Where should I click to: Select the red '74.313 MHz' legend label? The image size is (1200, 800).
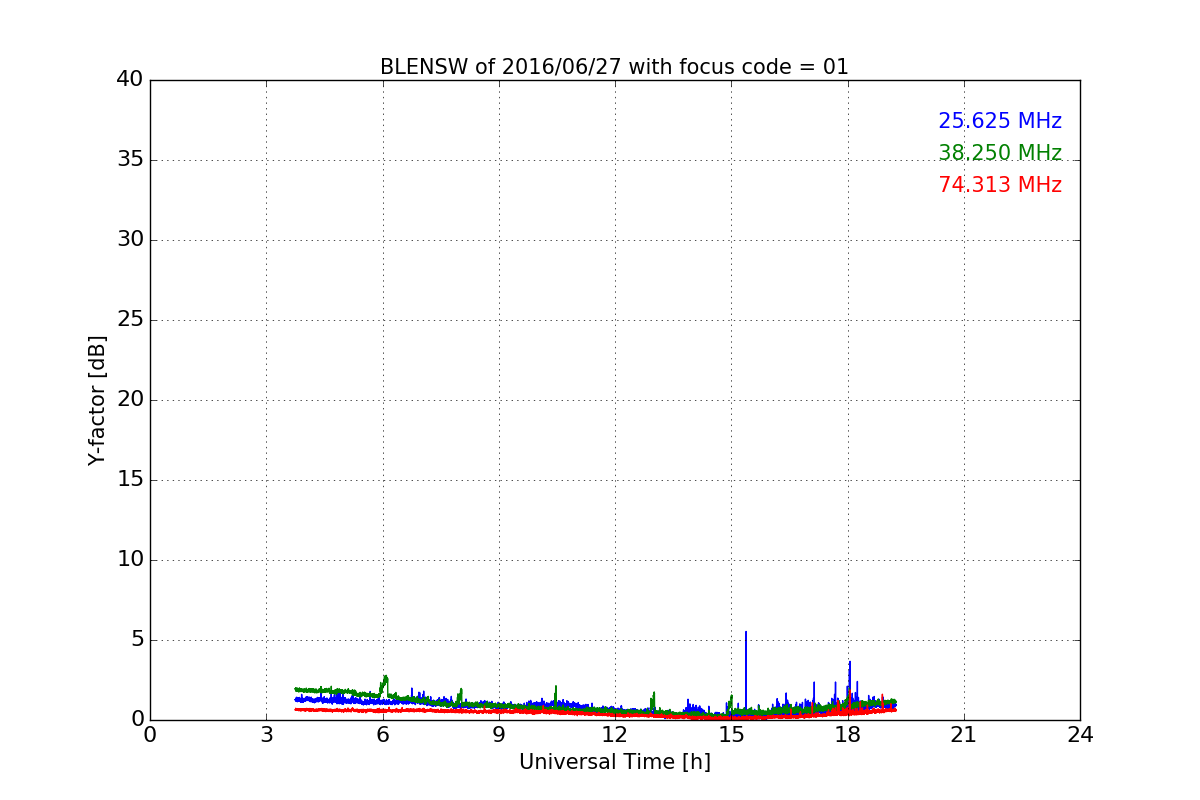point(1000,185)
